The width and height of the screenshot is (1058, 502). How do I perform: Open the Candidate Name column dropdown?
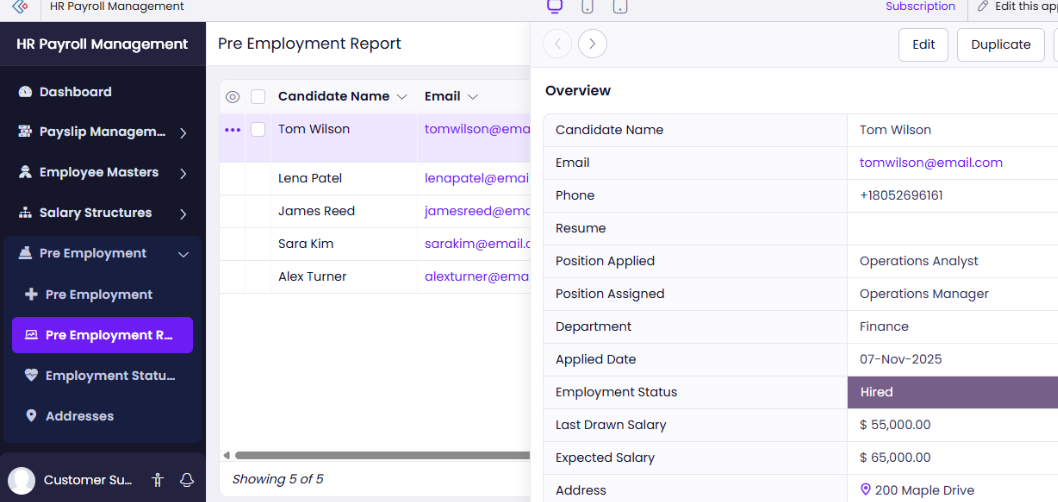pos(402,97)
